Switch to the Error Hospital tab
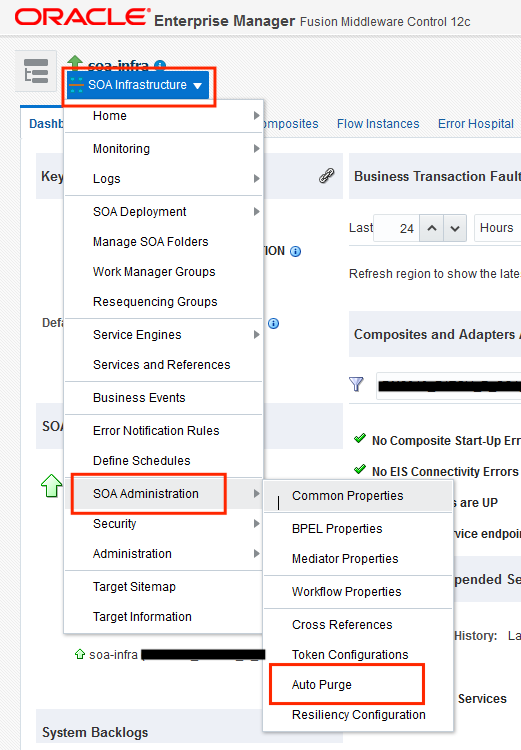This screenshot has width=521, height=750. pos(476,124)
